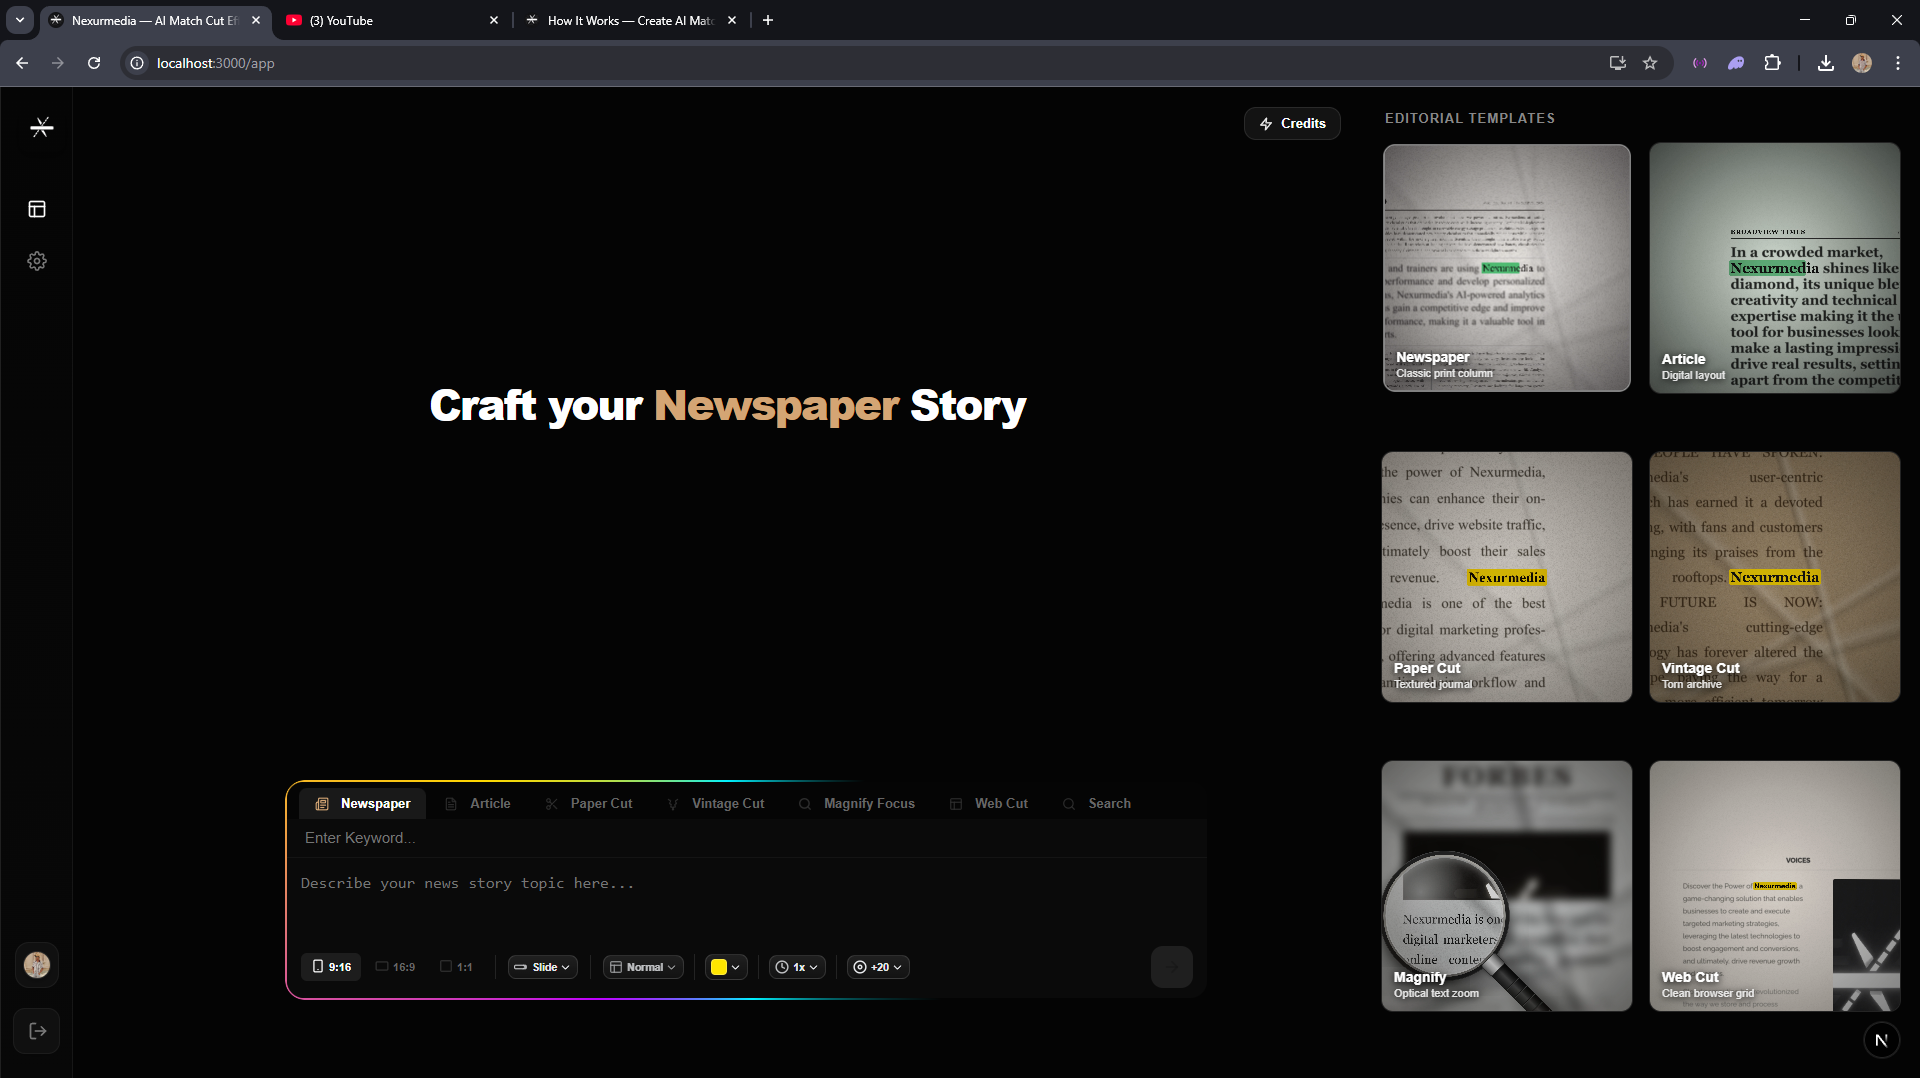Select the 1:1 aspect ratio option
This screenshot has width=1920, height=1078.
click(x=457, y=967)
